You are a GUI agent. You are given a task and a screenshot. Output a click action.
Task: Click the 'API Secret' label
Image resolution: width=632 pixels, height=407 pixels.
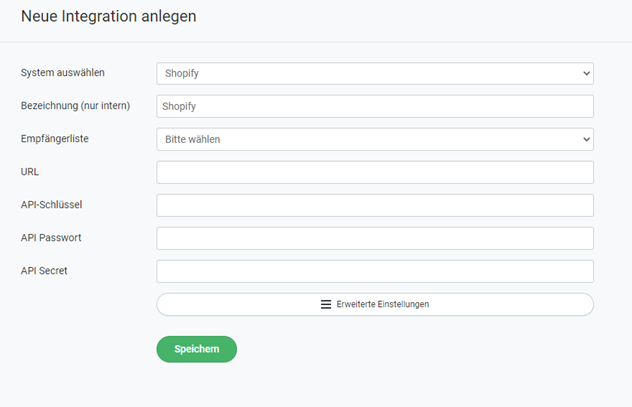(x=44, y=271)
